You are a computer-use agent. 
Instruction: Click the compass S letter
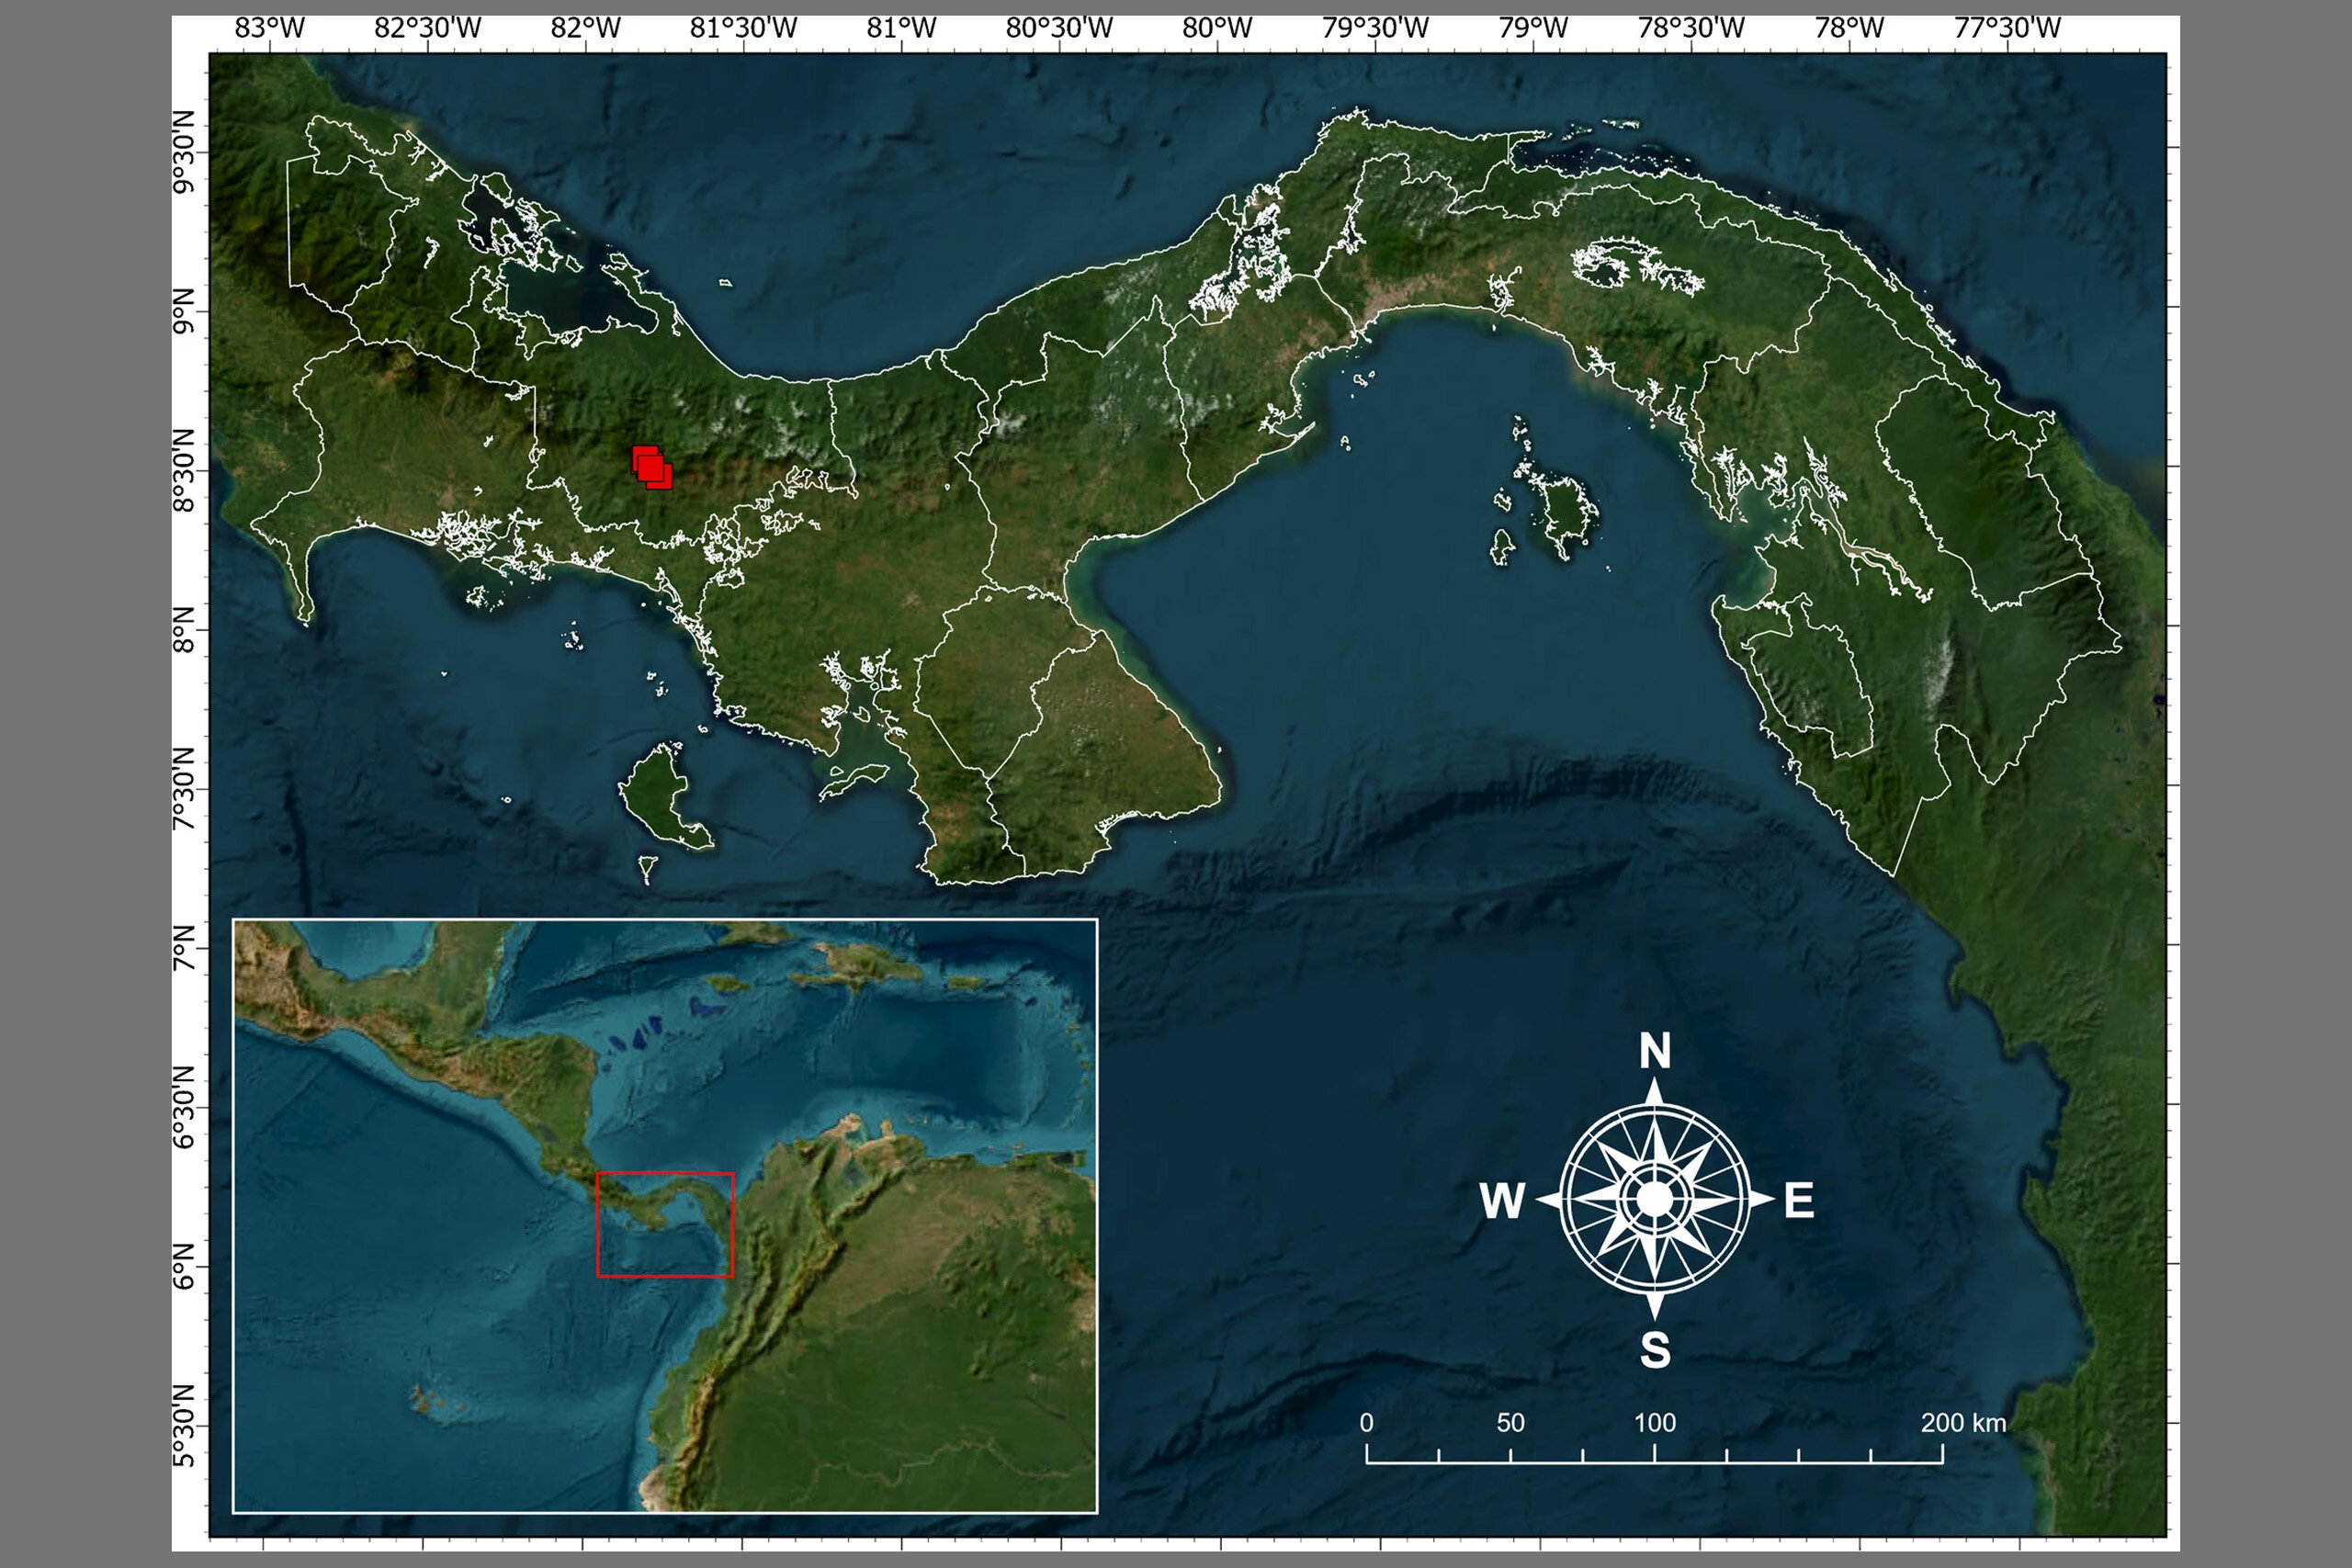pyautogui.click(x=1655, y=1350)
